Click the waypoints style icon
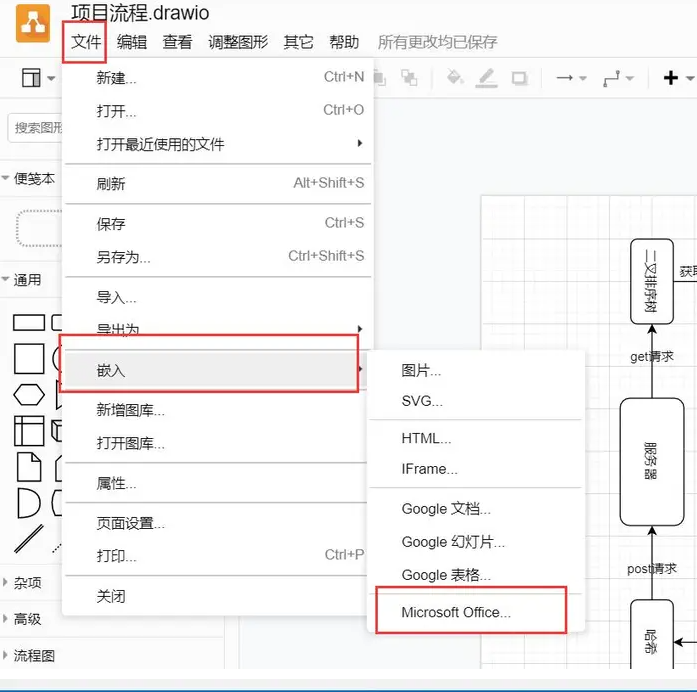Viewport: 697px width, 692px height. coord(611,79)
